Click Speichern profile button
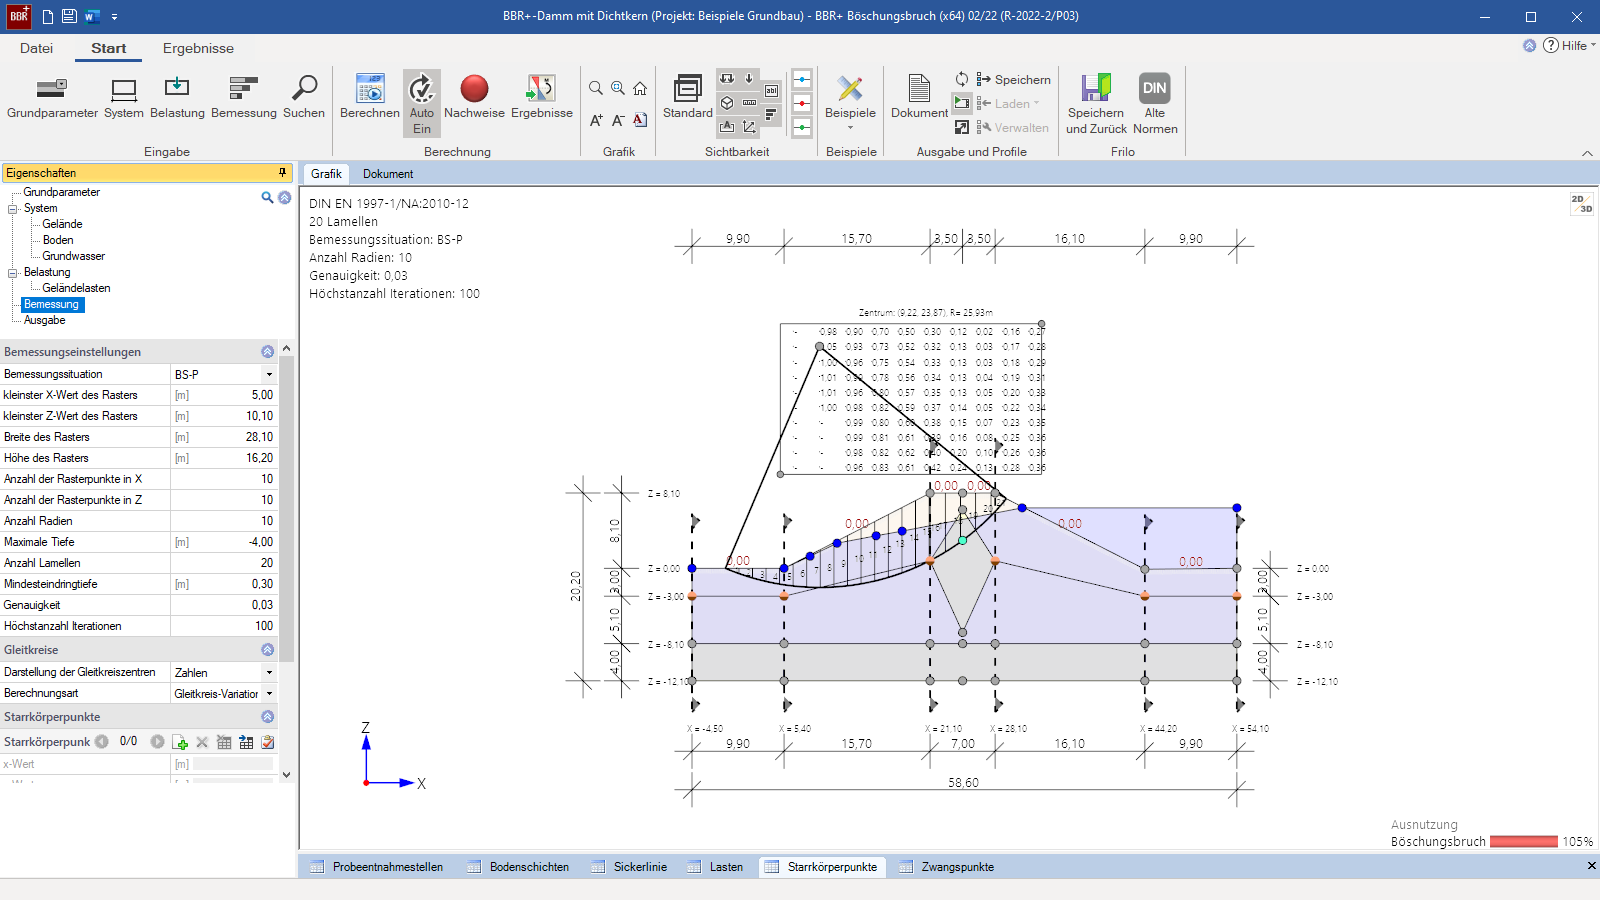 [1013, 79]
